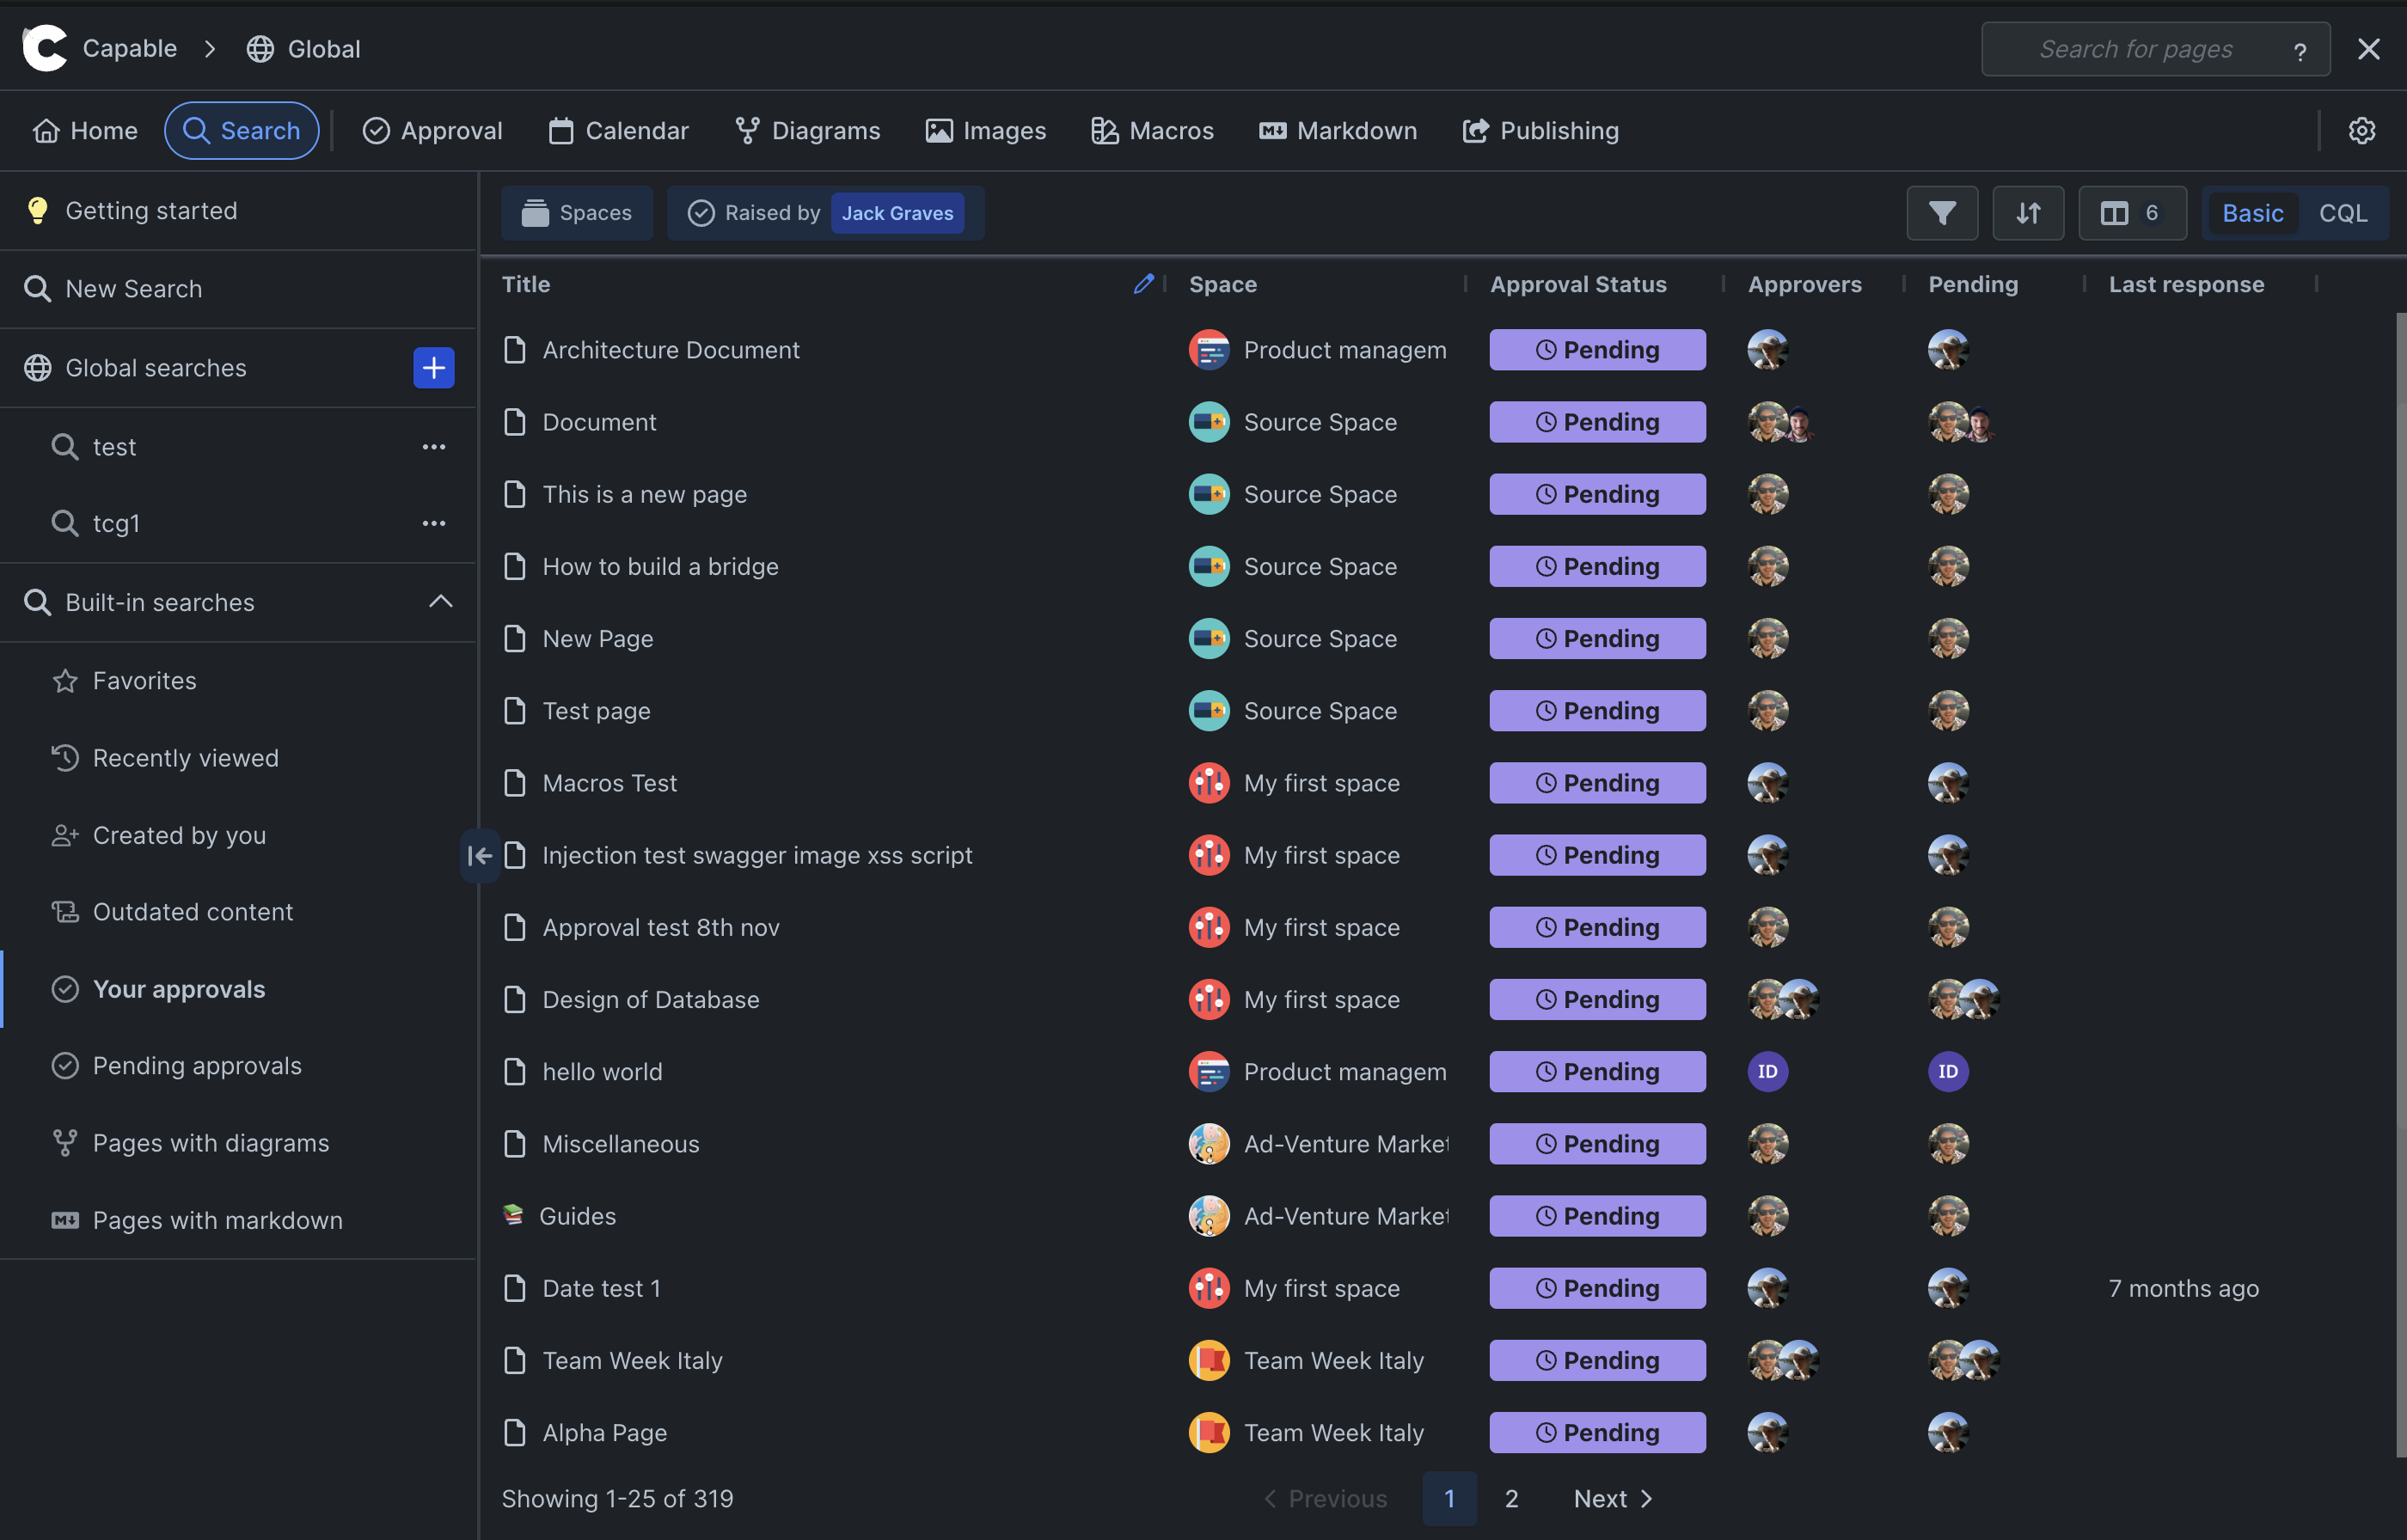Click the search help question mark
The image size is (2407, 1540).
[x=2299, y=51]
